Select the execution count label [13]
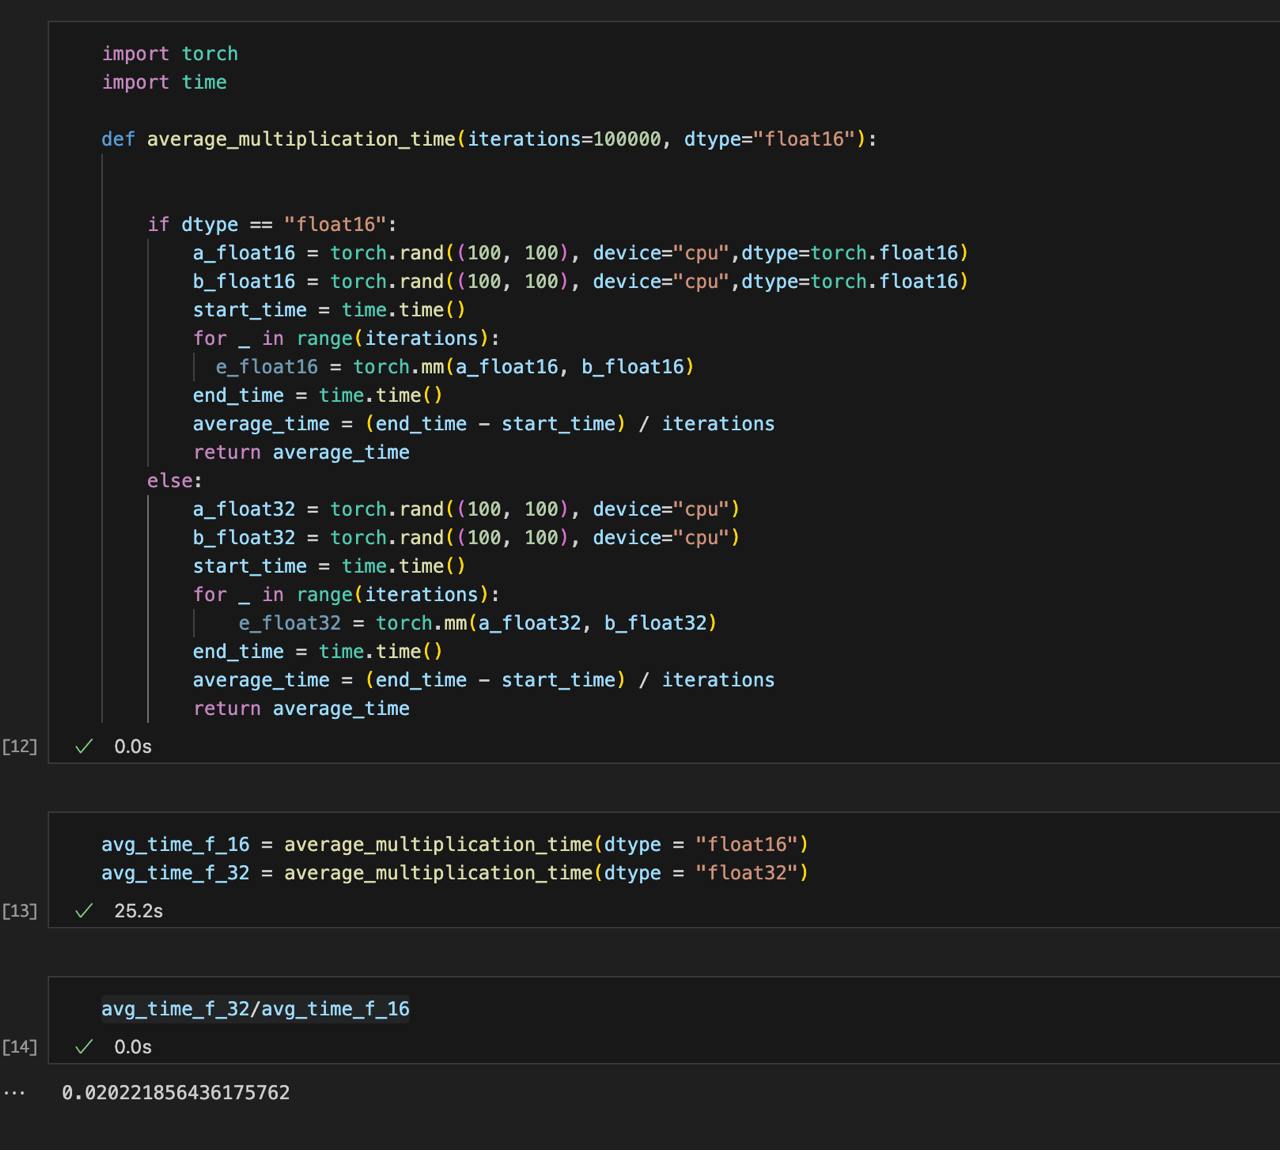Viewport: 1280px width, 1150px height. [20, 910]
